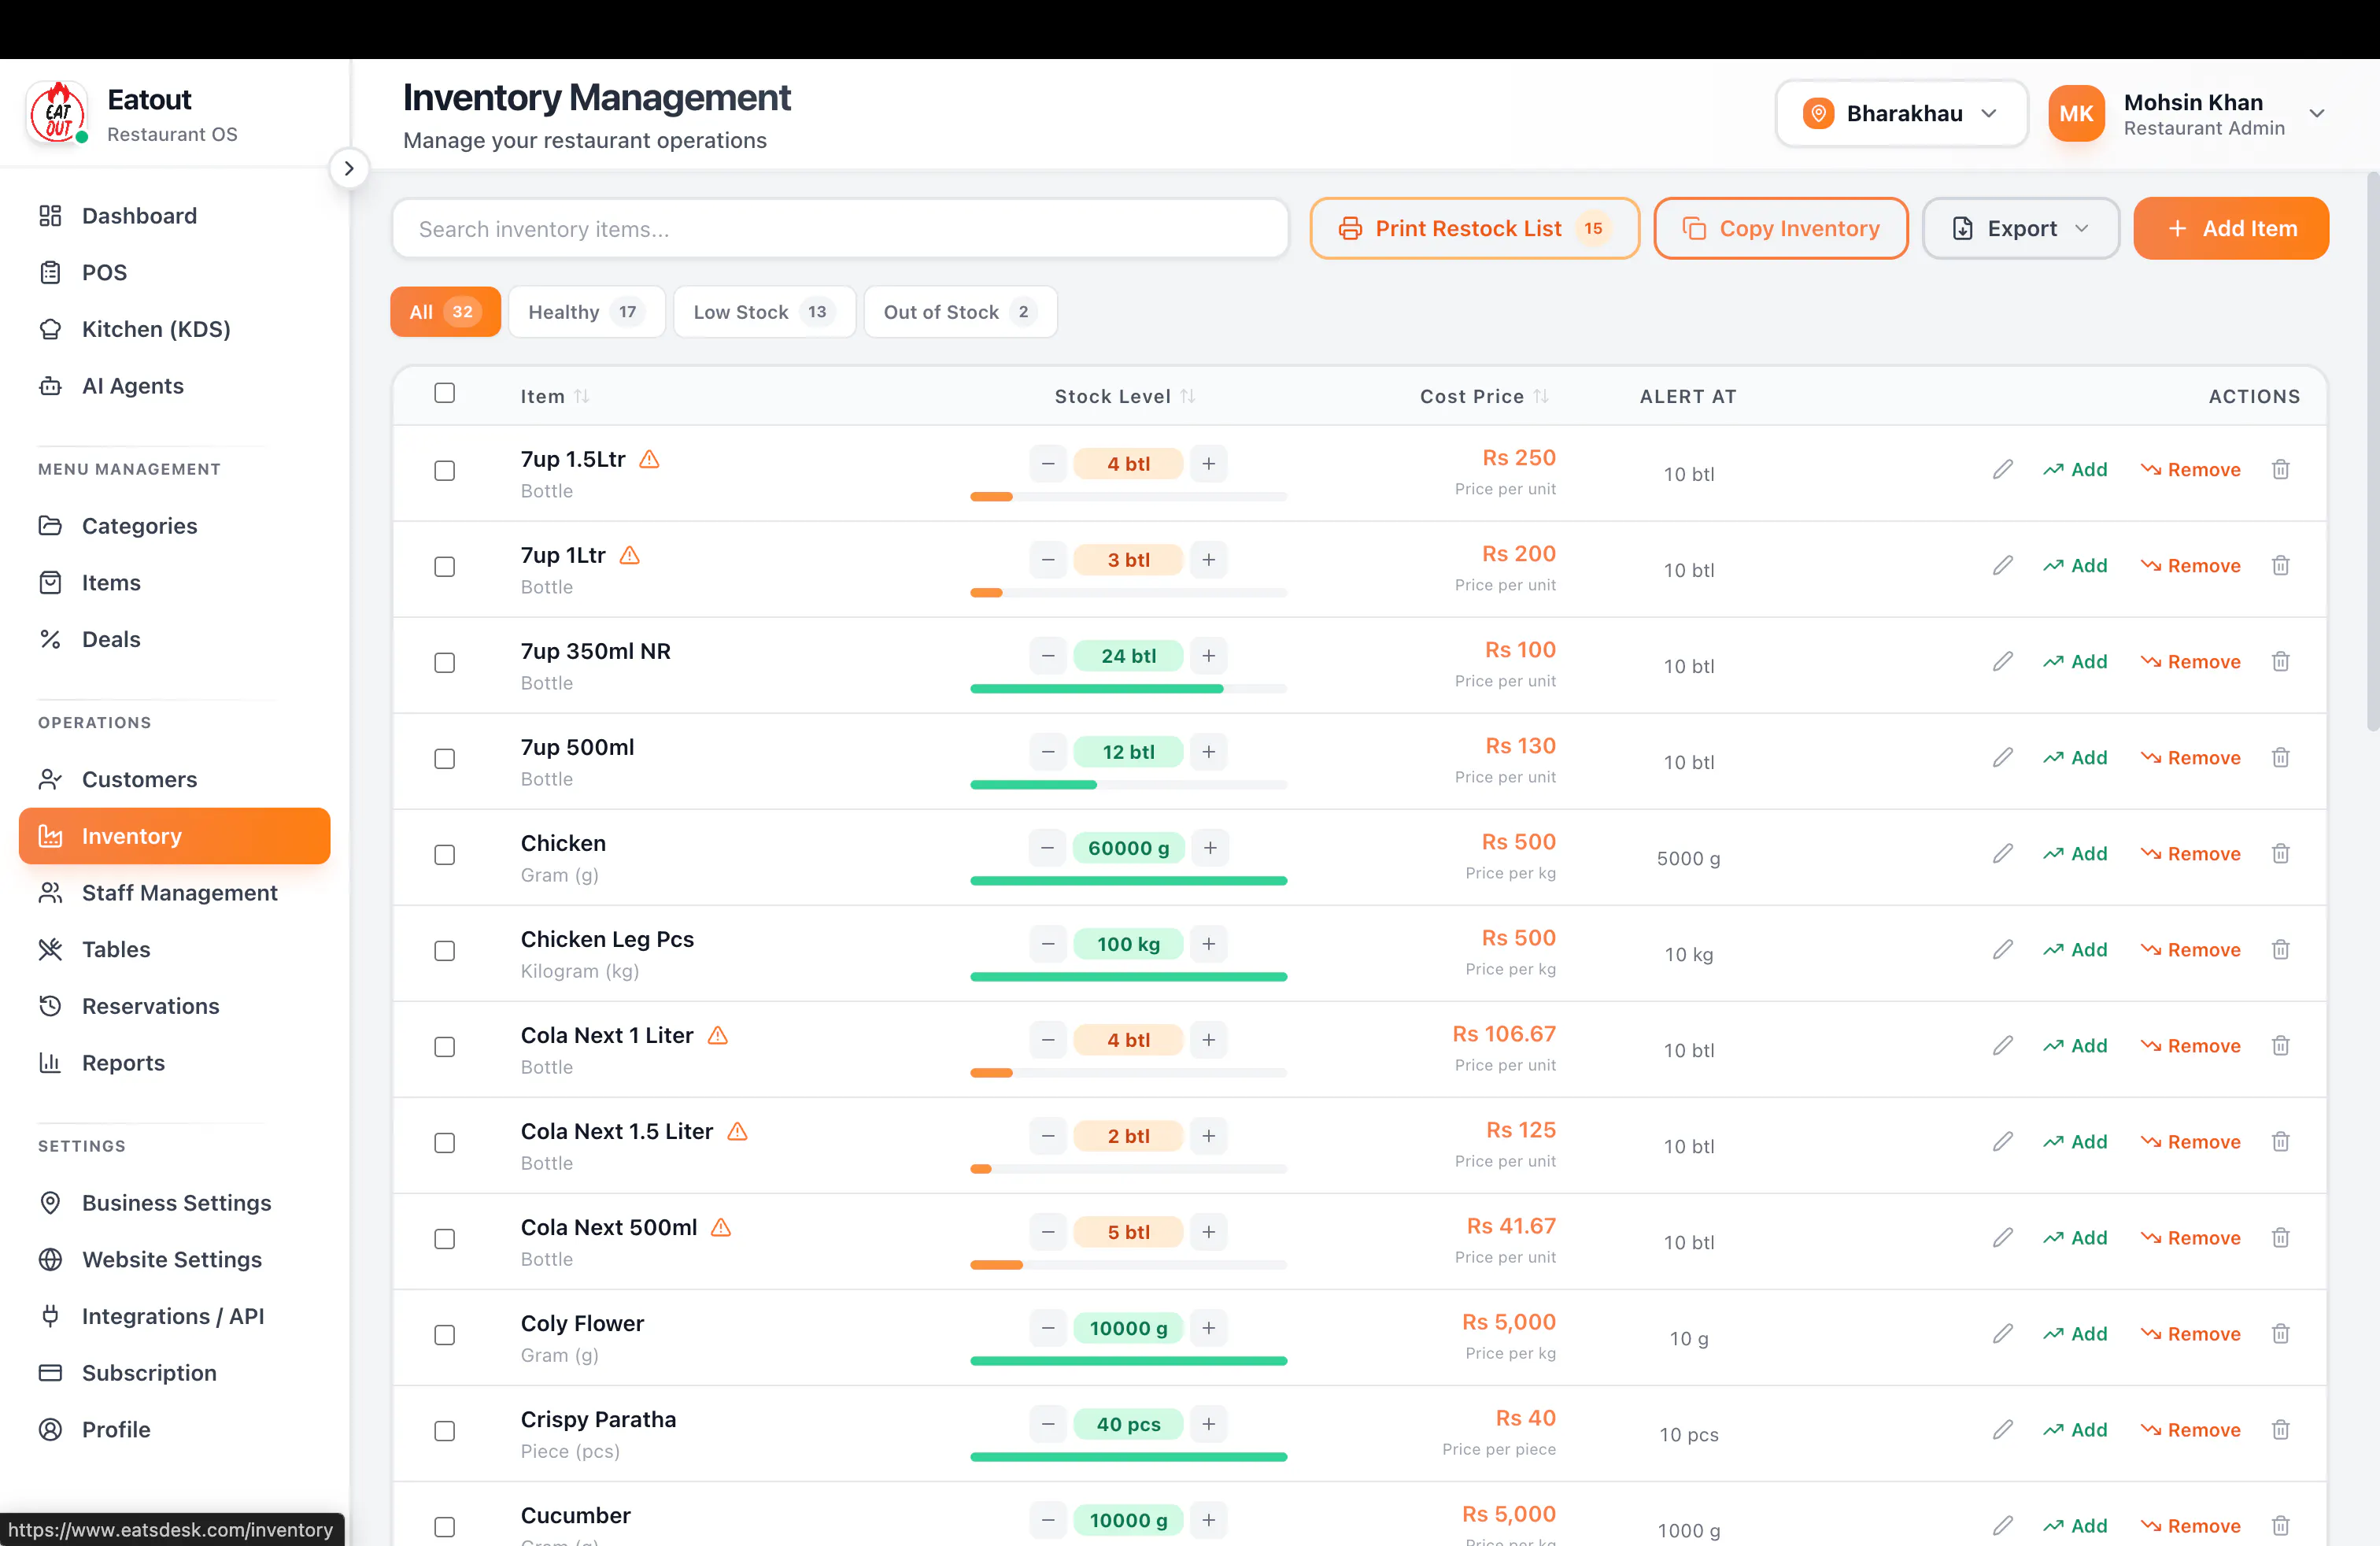The width and height of the screenshot is (2380, 1546).
Task: Check the 7up 1.5Ltr row checkbox
Action: (445, 470)
